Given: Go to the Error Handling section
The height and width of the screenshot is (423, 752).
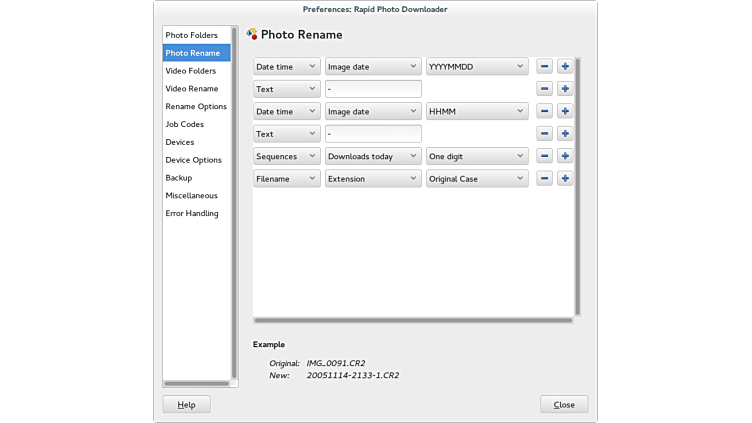Looking at the screenshot, I should 191,213.
